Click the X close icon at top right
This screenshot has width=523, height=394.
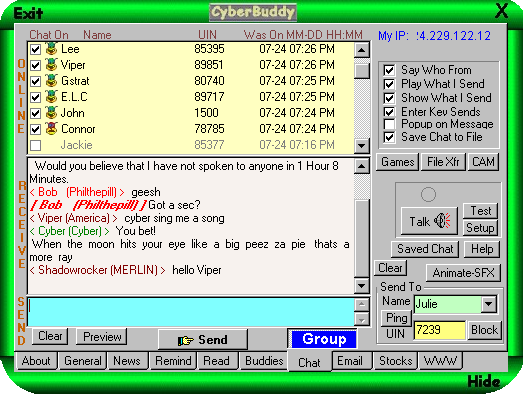[x=501, y=11]
